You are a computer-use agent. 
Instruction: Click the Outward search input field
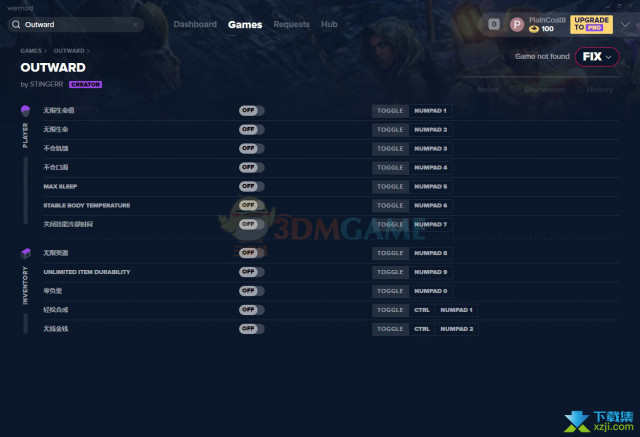click(76, 24)
